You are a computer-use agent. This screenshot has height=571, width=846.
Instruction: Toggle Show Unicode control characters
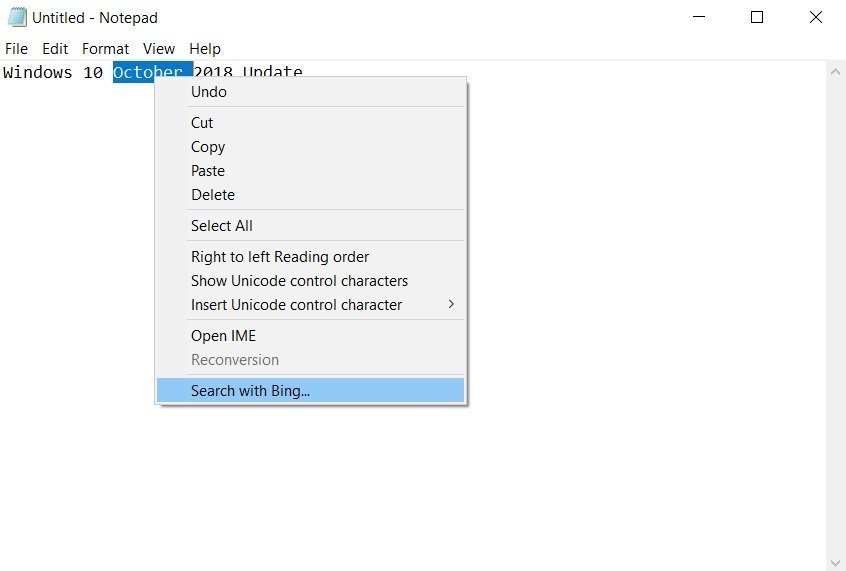[299, 281]
